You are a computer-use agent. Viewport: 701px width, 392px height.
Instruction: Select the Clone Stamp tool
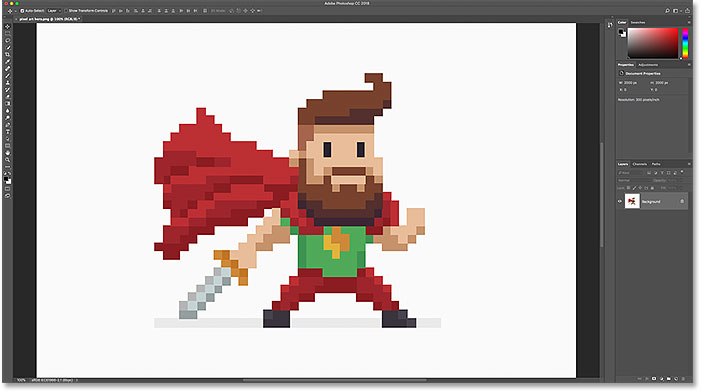[8, 82]
